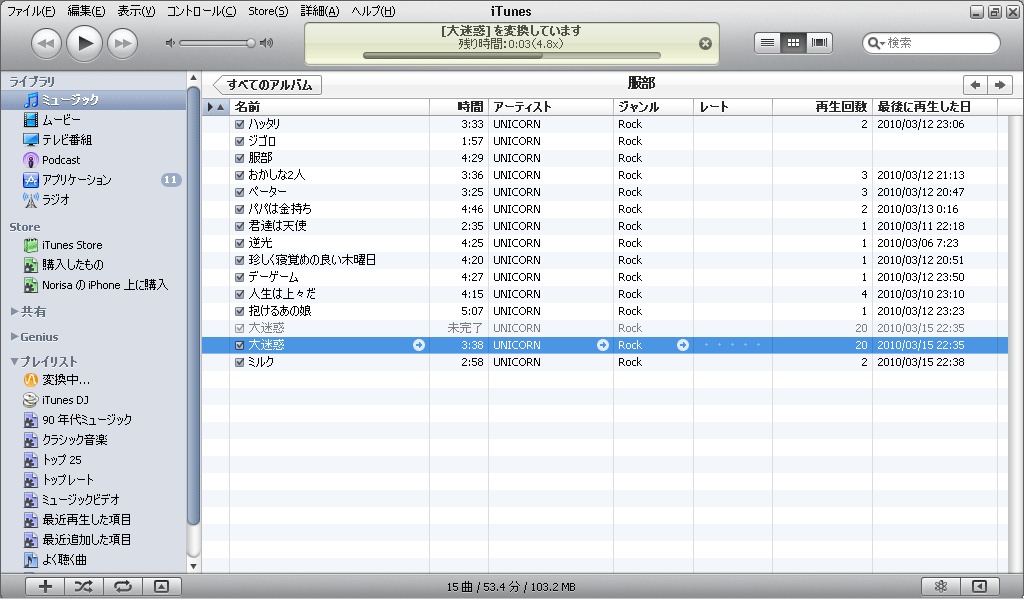
Task: Select ミュージック in library sidebar
Action: pyautogui.click(x=93, y=100)
